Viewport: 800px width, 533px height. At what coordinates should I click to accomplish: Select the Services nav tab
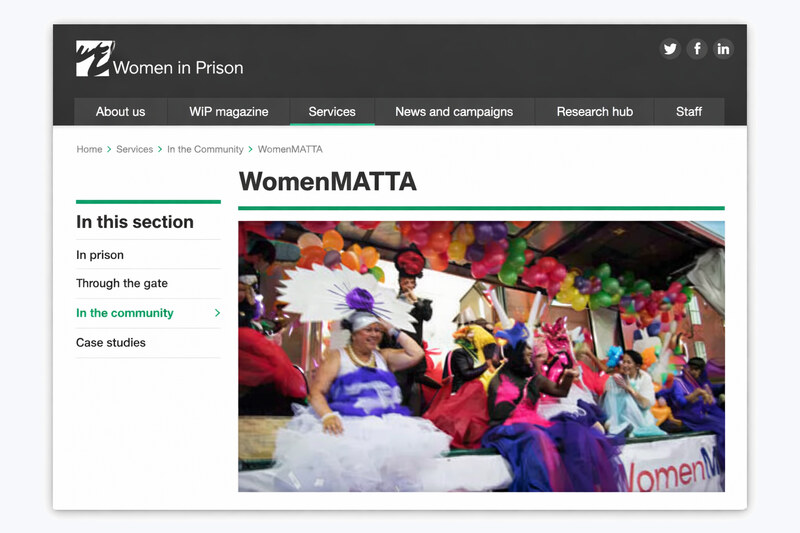pos(332,112)
